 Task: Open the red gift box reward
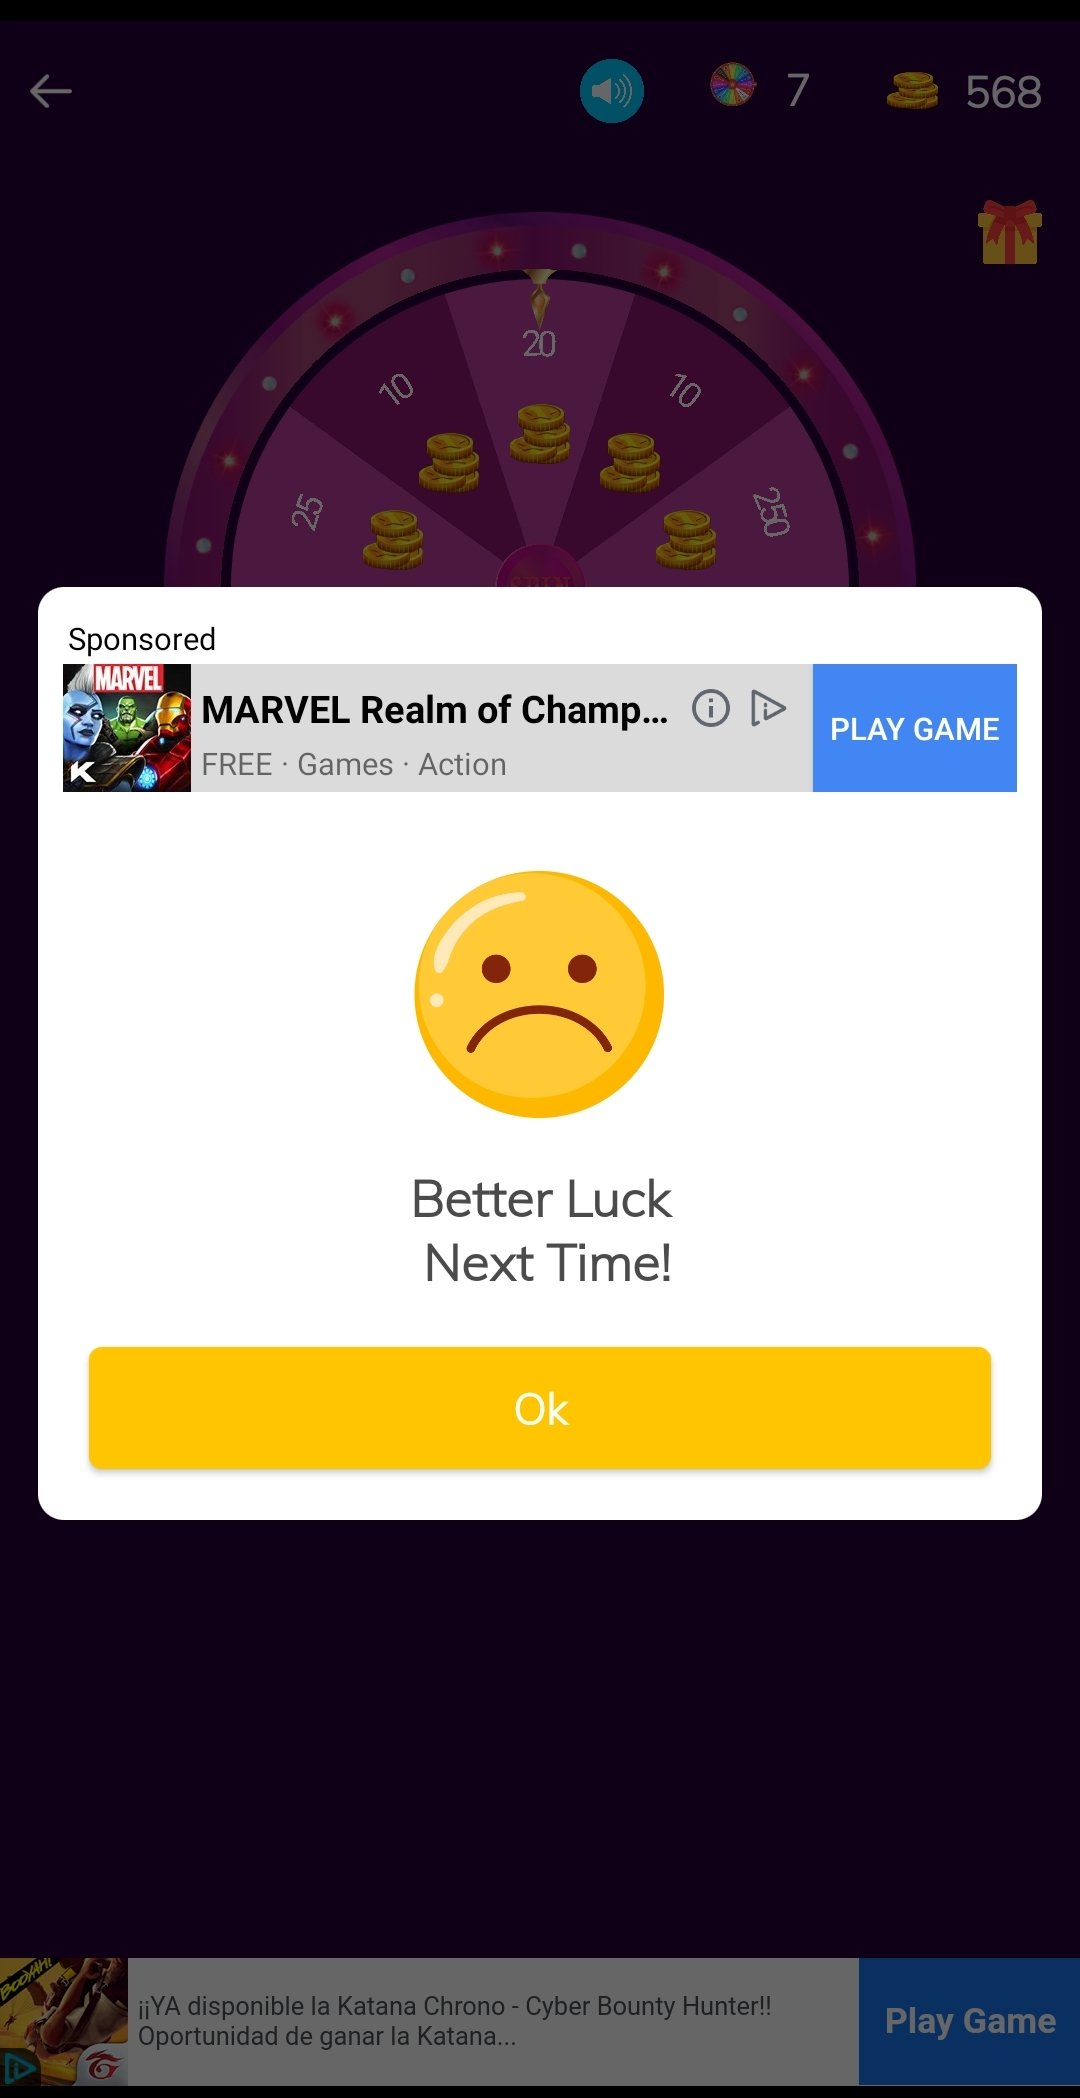[1010, 232]
